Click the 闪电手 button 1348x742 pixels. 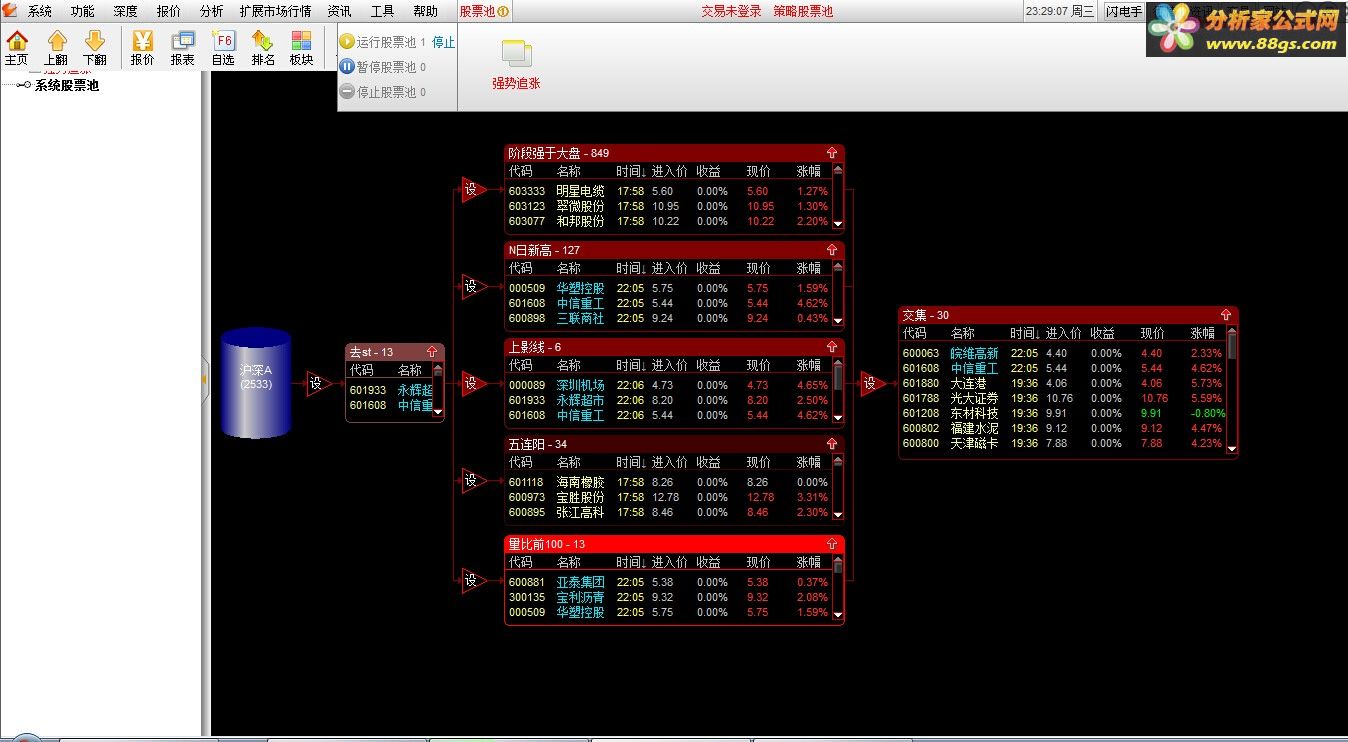coord(1124,12)
